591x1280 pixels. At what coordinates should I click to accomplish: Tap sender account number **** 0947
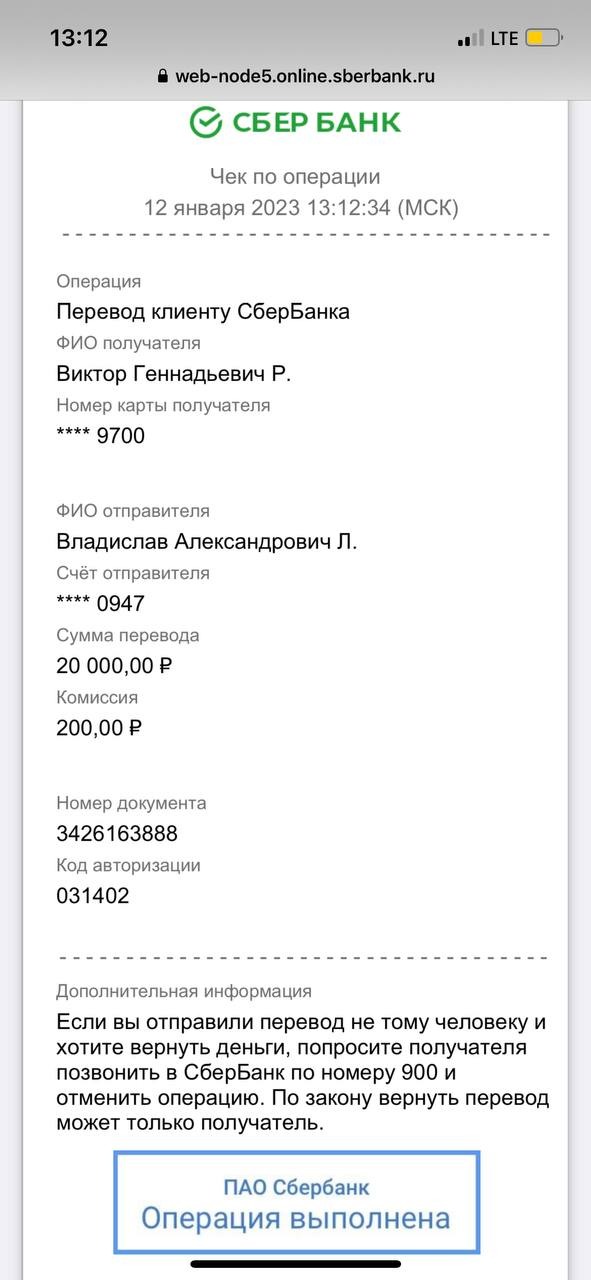click(x=101, y=604)
